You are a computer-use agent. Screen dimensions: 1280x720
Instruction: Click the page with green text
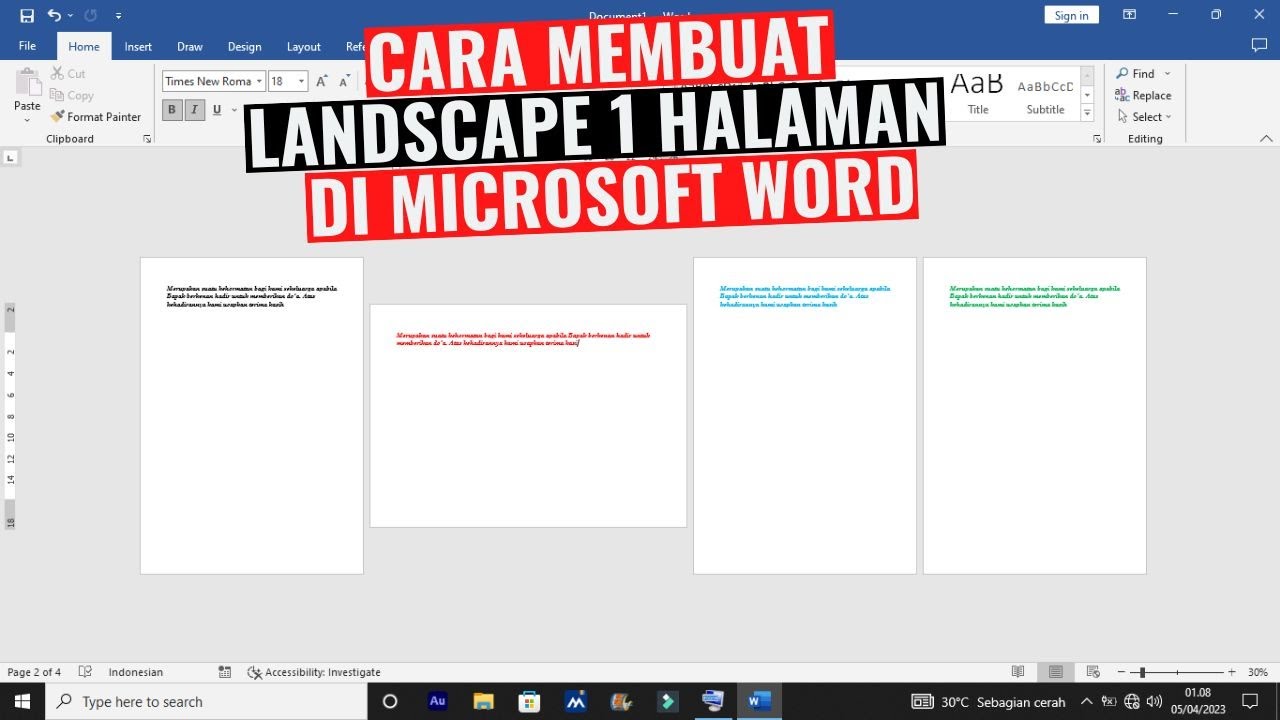[x=1034, y=416]
